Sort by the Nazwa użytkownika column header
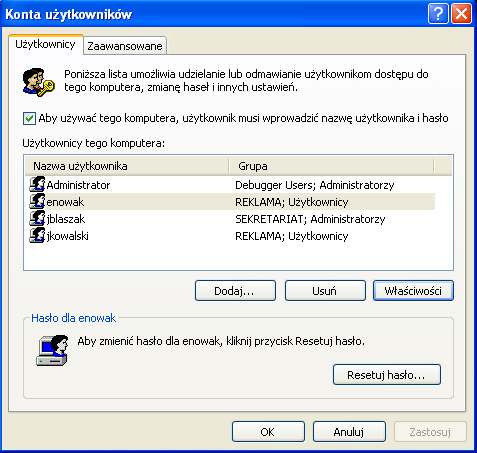The image size is (477, 453). click(127, 166)
